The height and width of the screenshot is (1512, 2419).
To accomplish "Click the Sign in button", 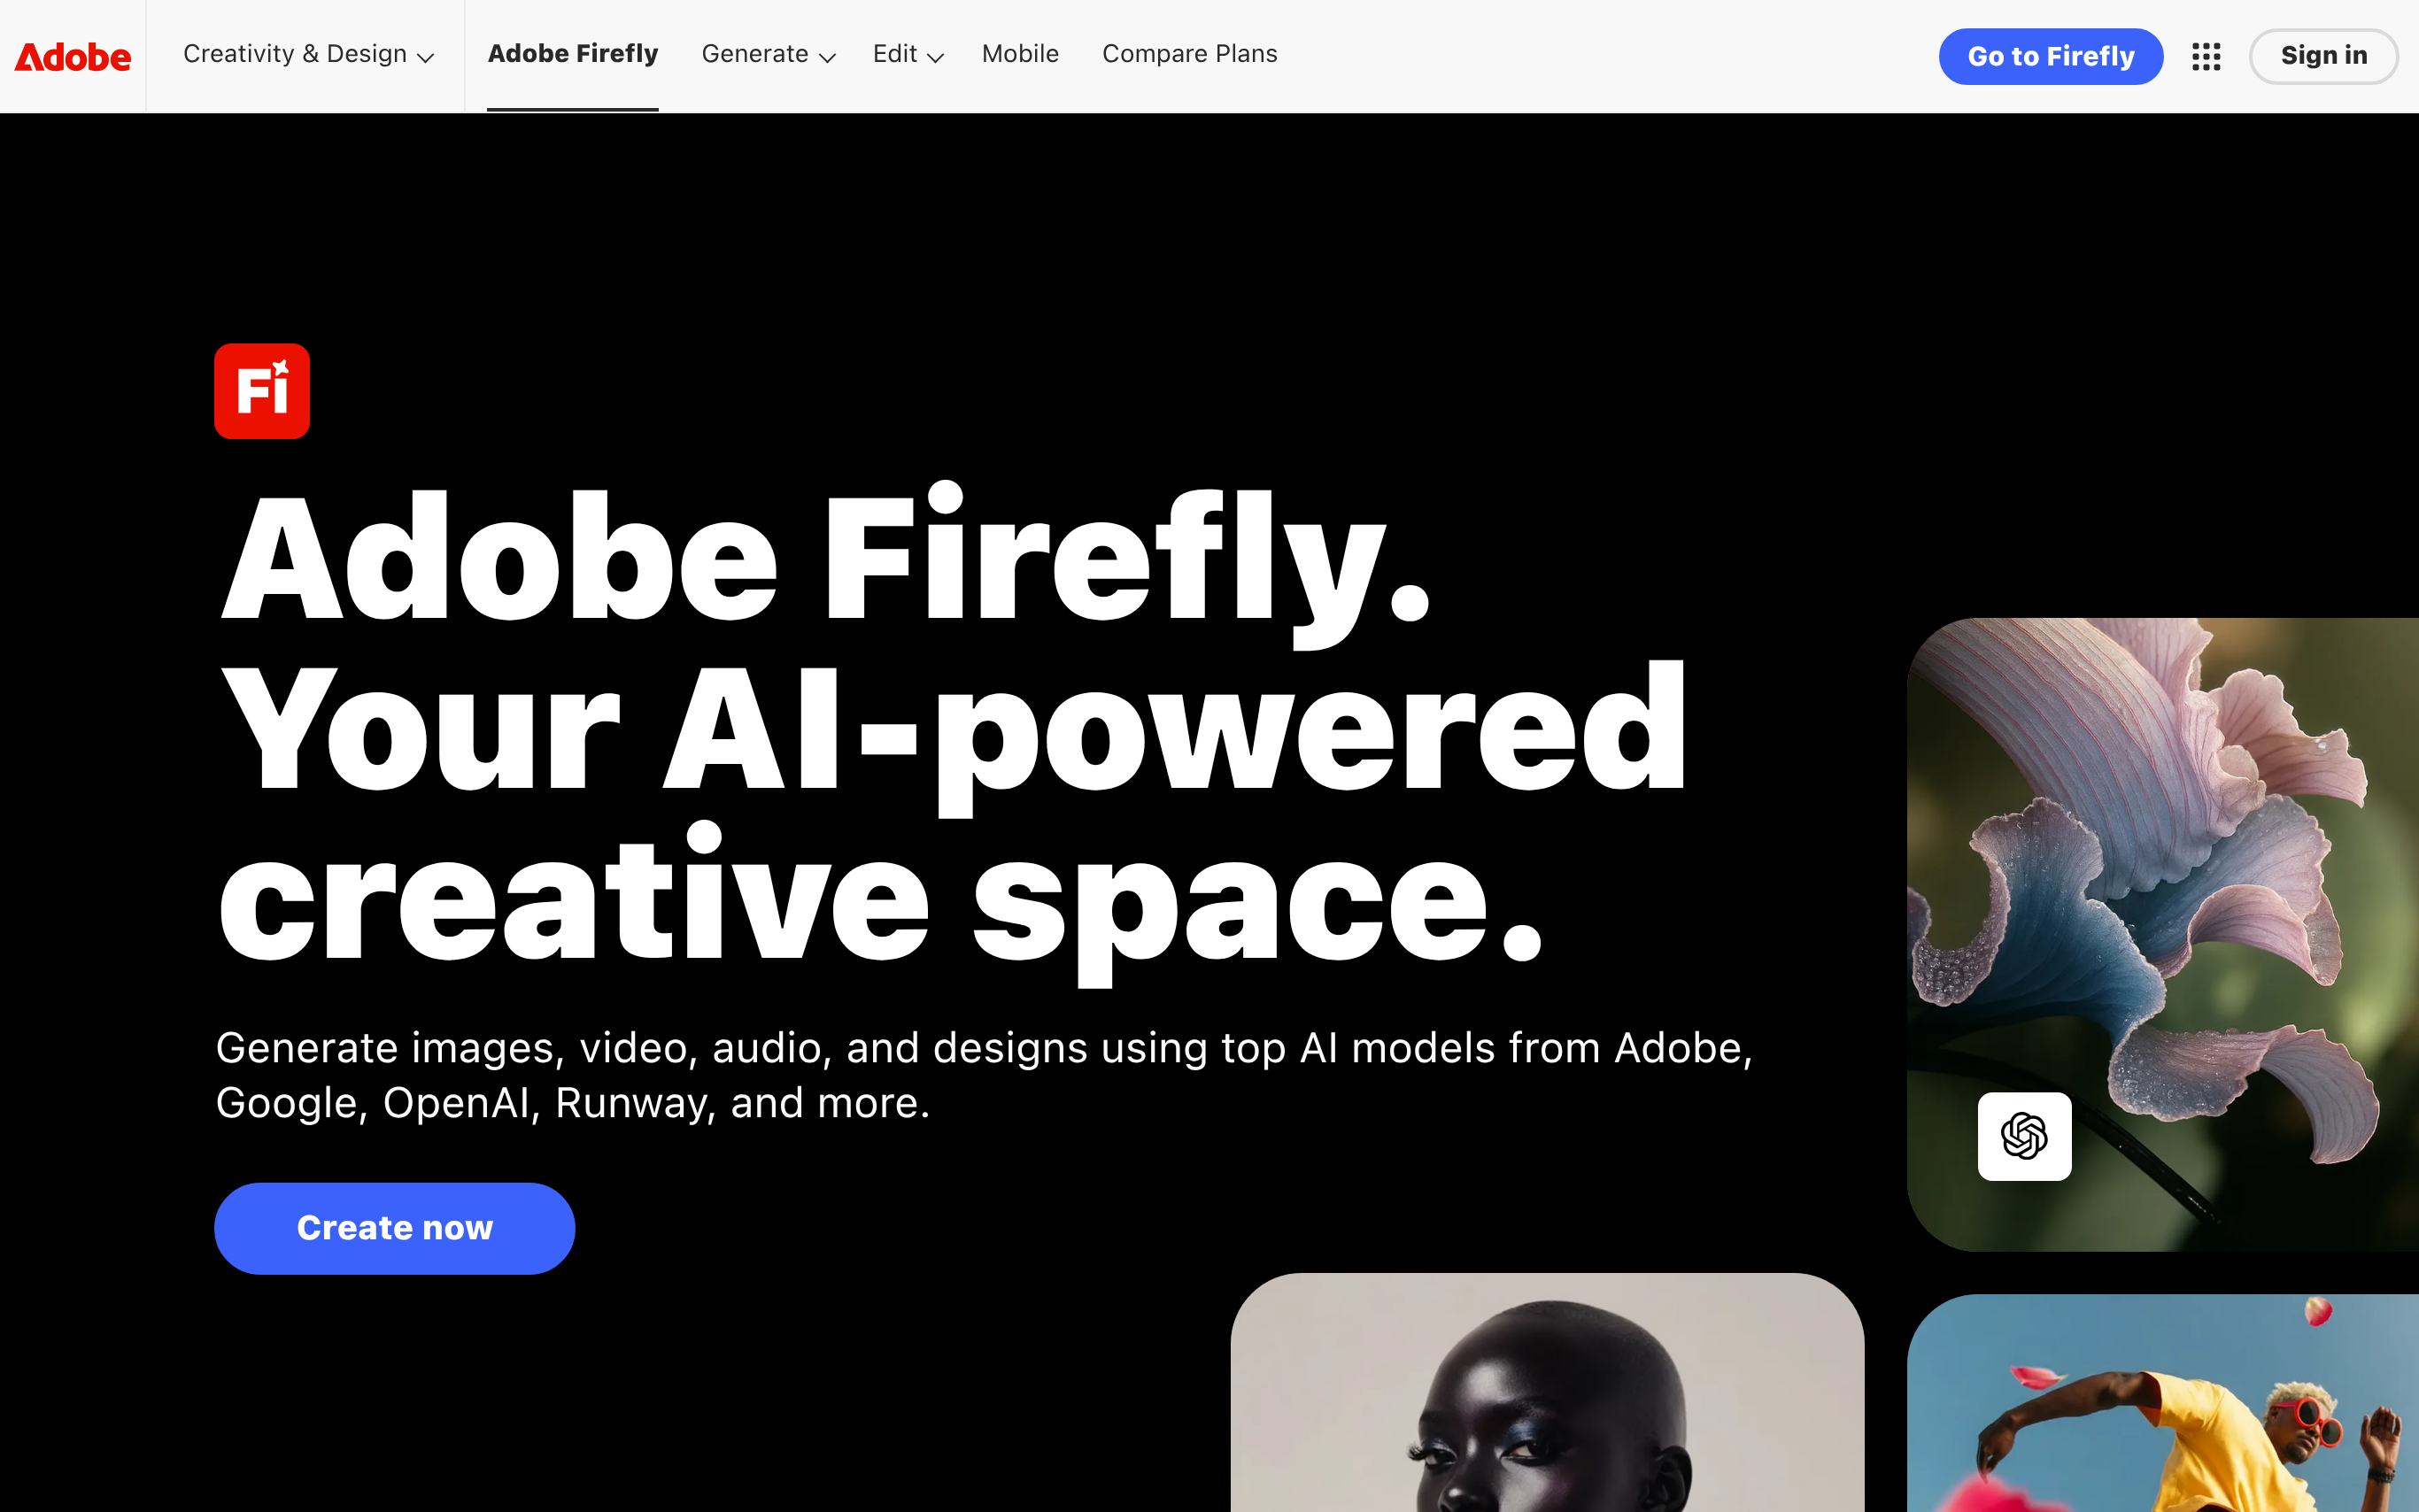I will point(2324,56).
